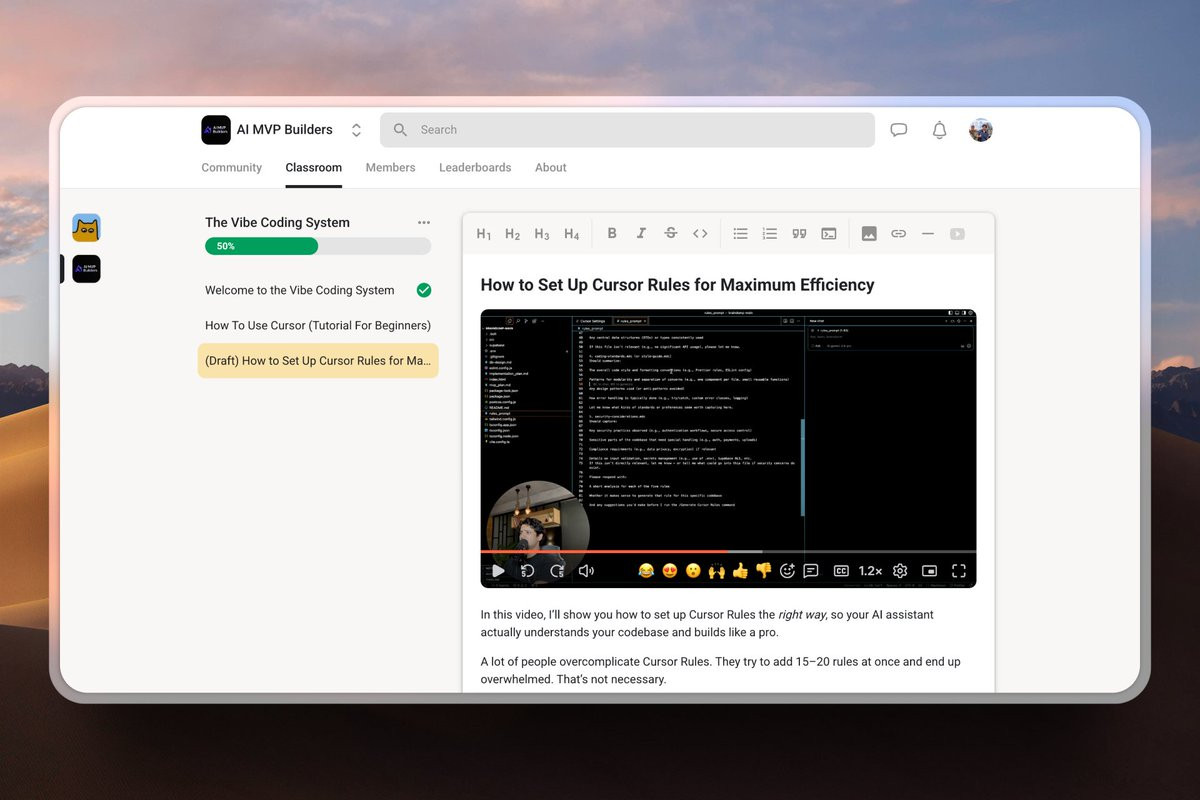The width and height of the screenshot is (1200, 800).
Task: Open user profile avatar menu
Action: coord(981,130)
